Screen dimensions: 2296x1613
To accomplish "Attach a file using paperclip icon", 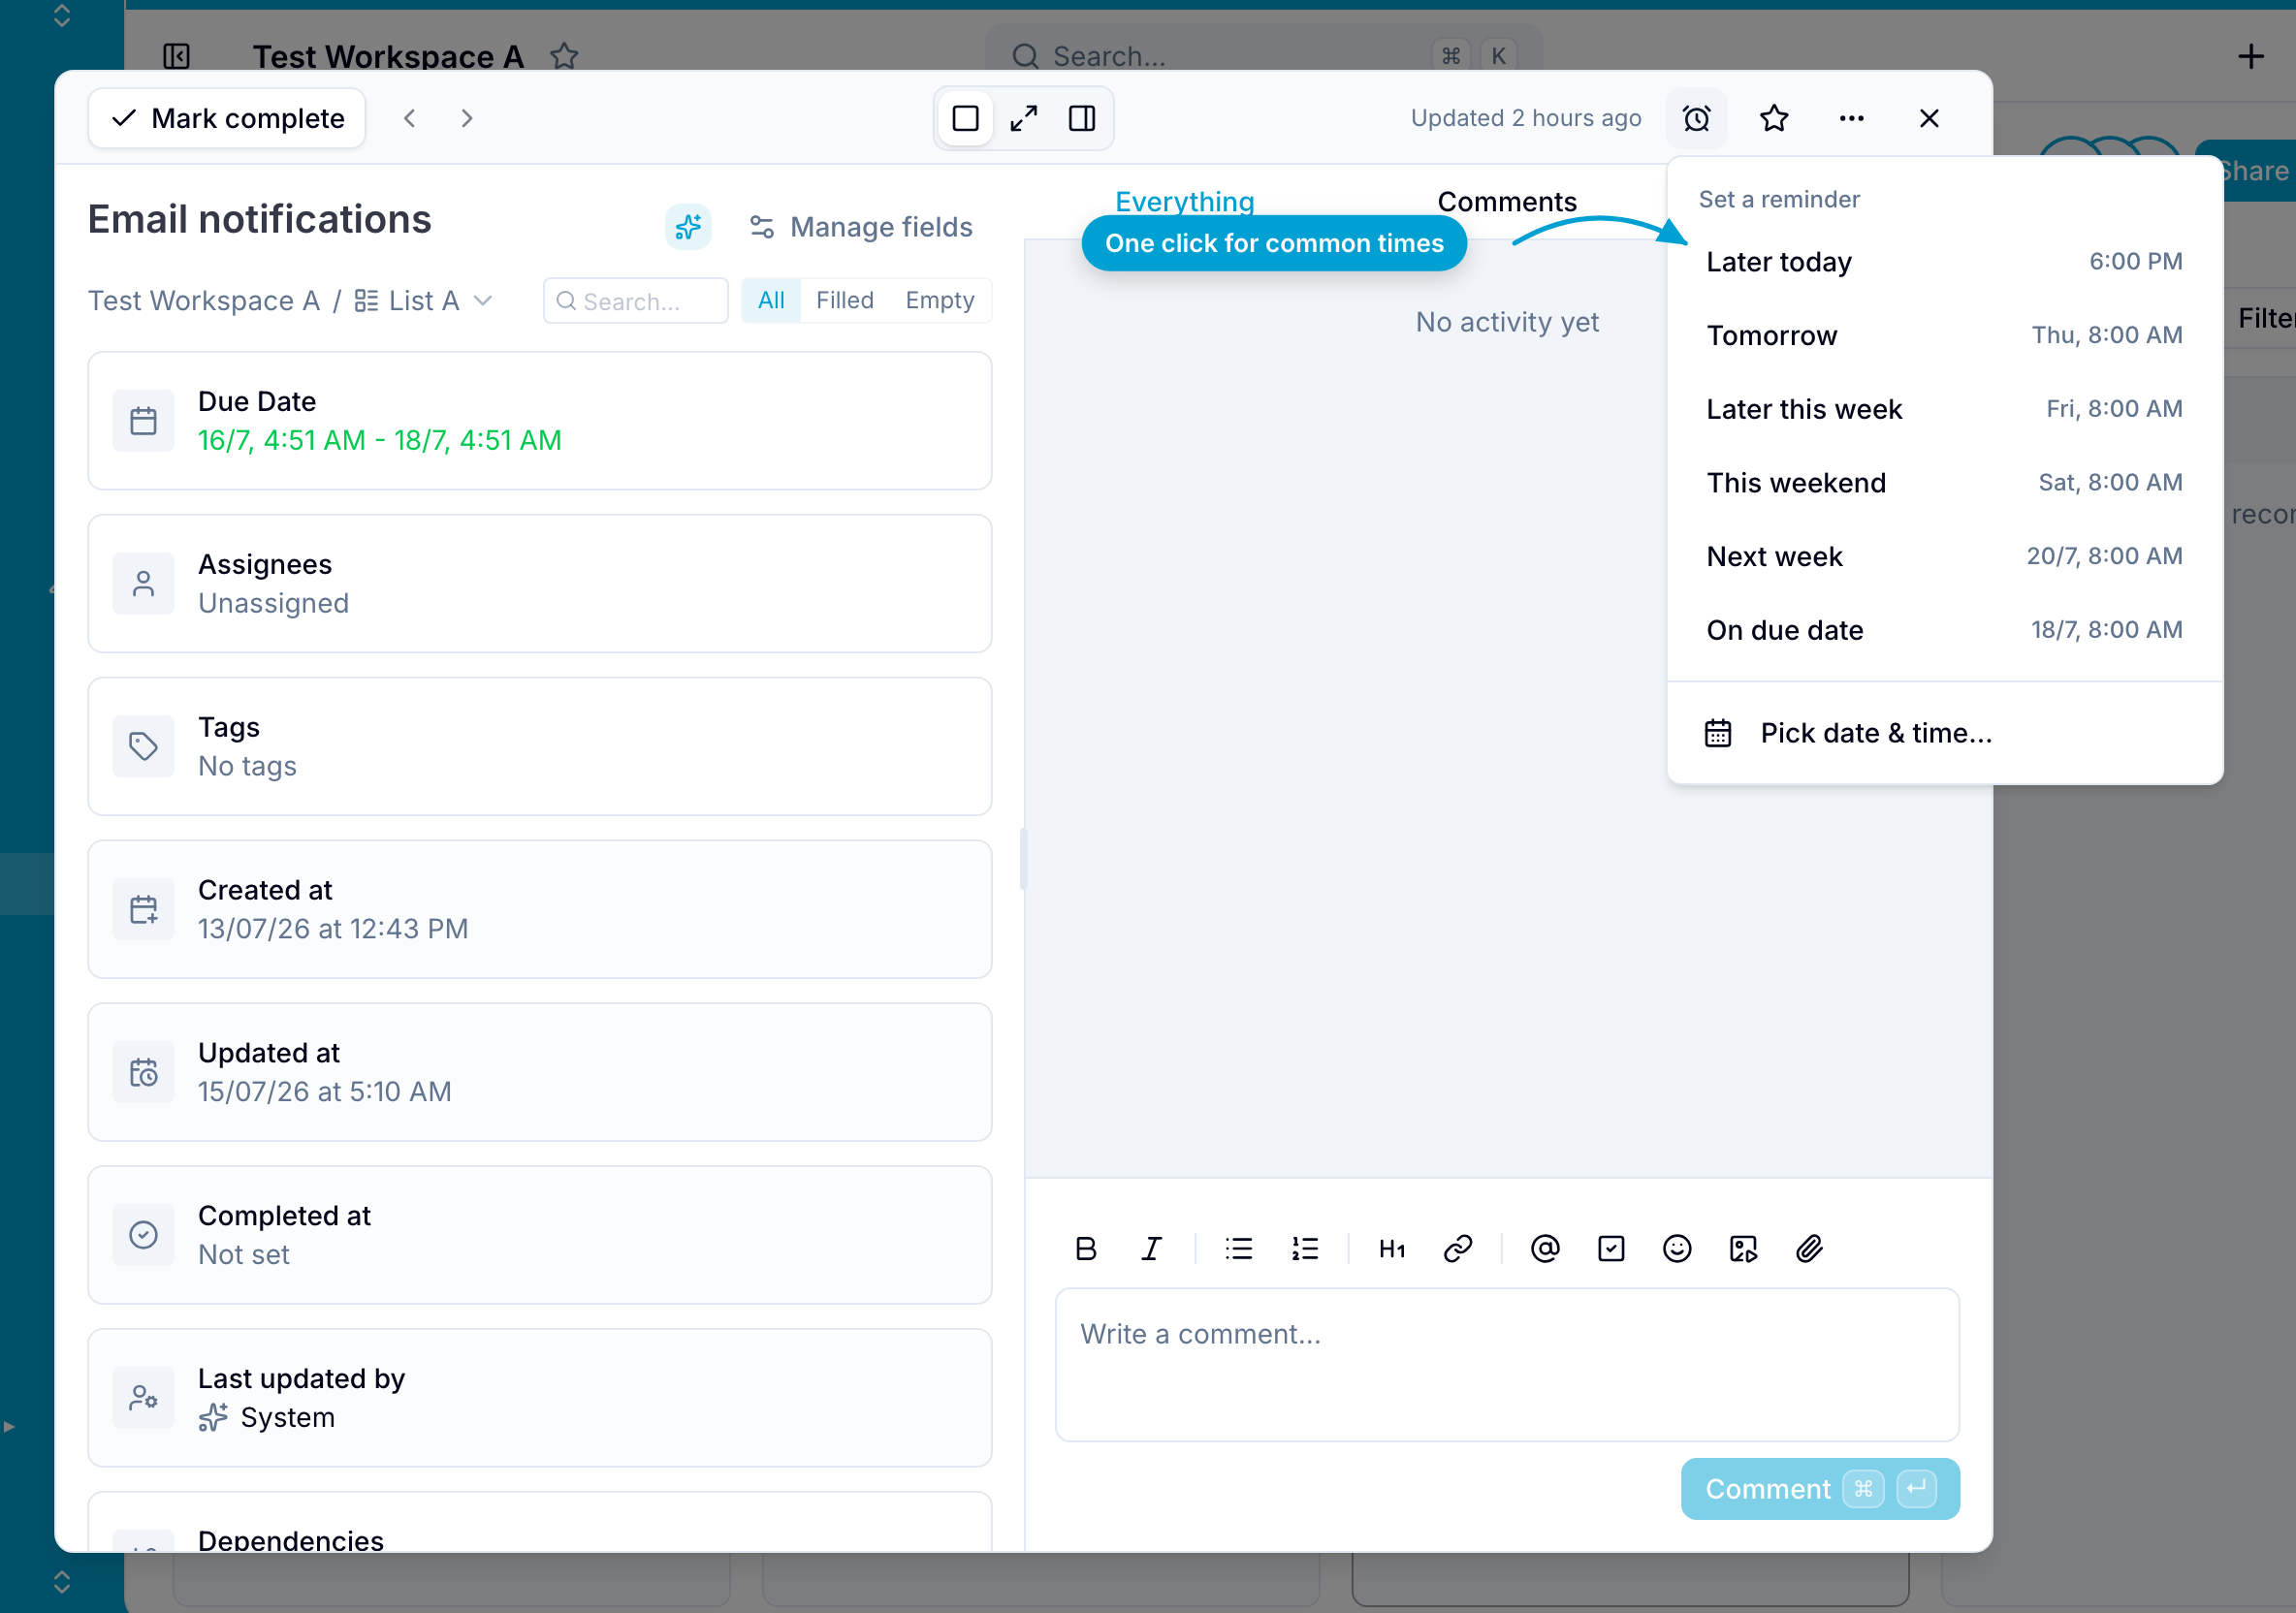I will [x=1809, y=1248].
